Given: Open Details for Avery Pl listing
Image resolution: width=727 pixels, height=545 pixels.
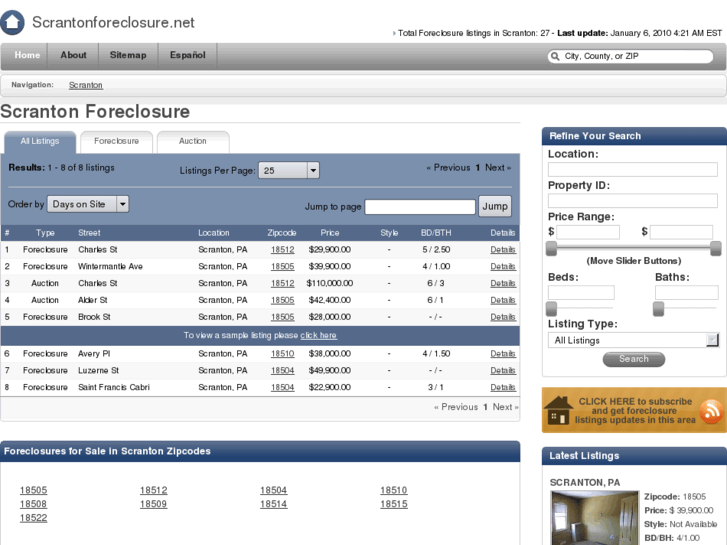Looking at the screenshot, I should (503, 353).
